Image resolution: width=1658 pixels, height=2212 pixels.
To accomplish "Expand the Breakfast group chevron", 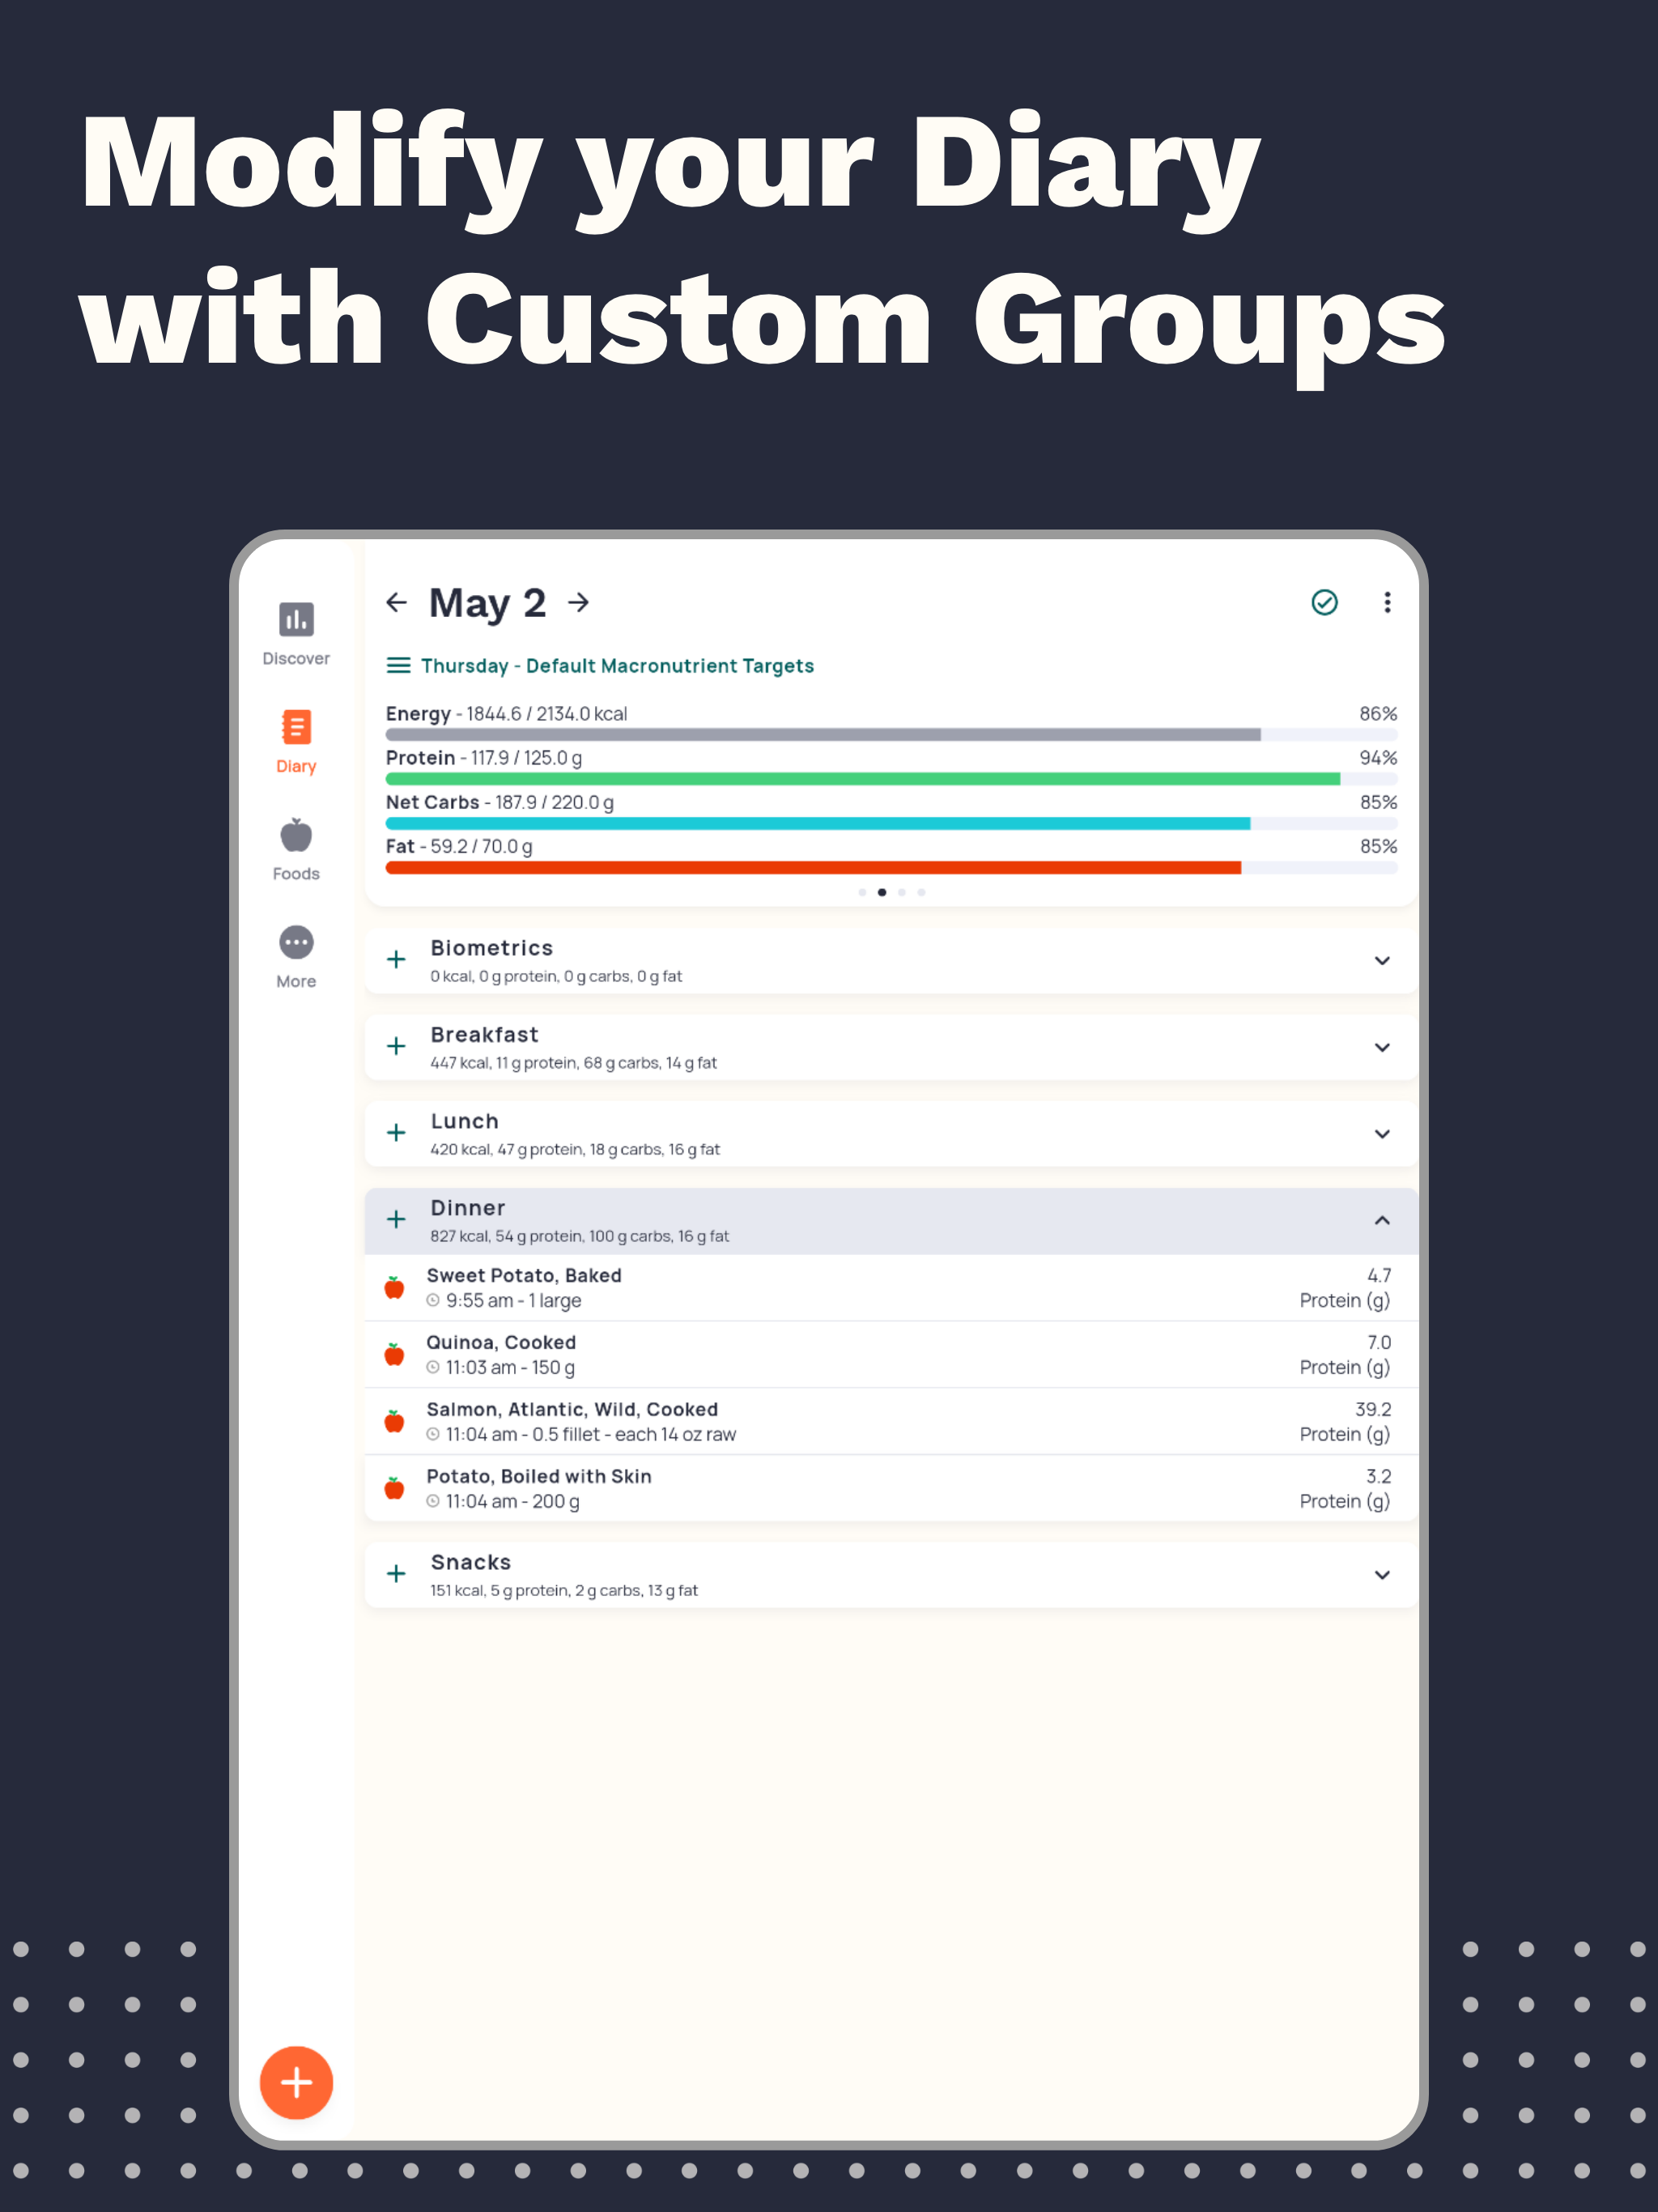I will [1382, 1047].
